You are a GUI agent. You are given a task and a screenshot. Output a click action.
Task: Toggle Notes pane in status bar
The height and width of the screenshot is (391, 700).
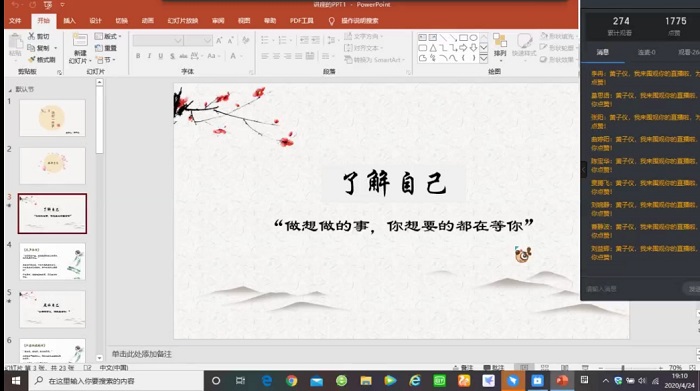462,367
